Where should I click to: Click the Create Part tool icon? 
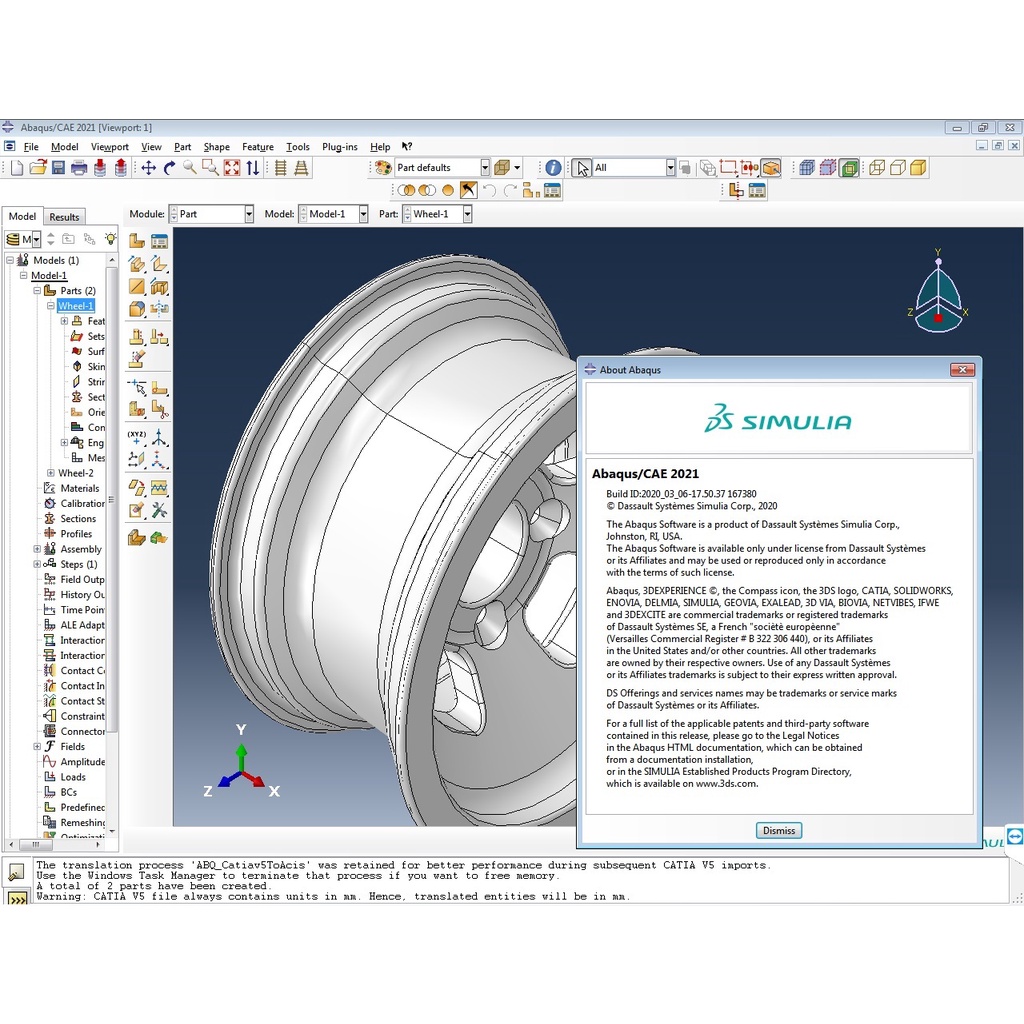click(x=137, y=241)
